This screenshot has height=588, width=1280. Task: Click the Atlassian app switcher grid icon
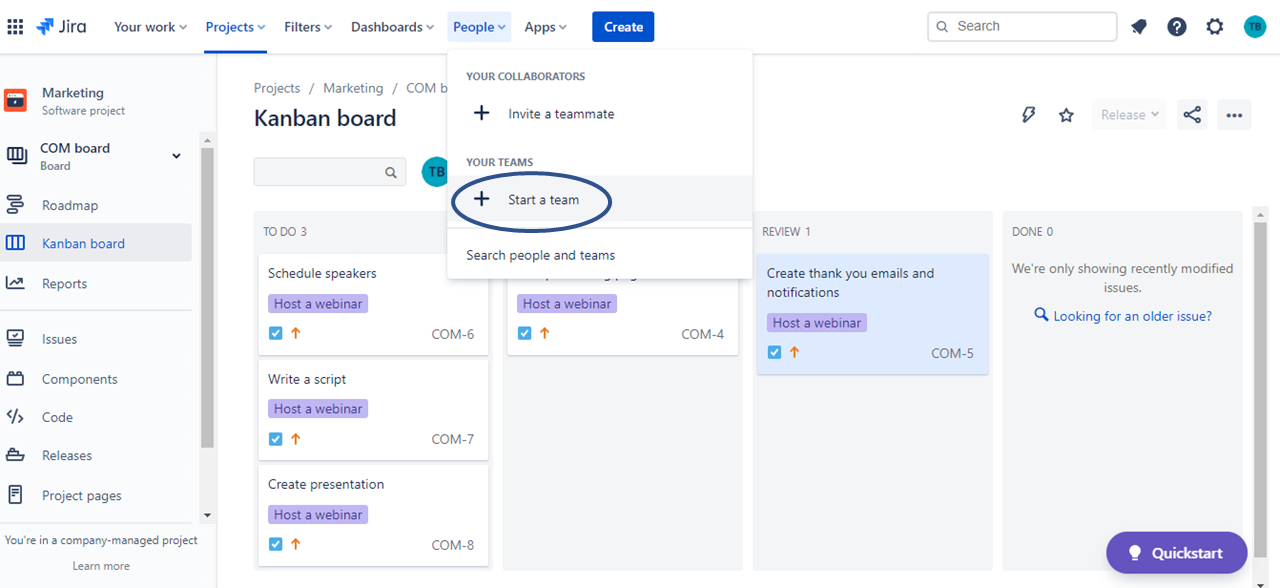pos(15,26)
